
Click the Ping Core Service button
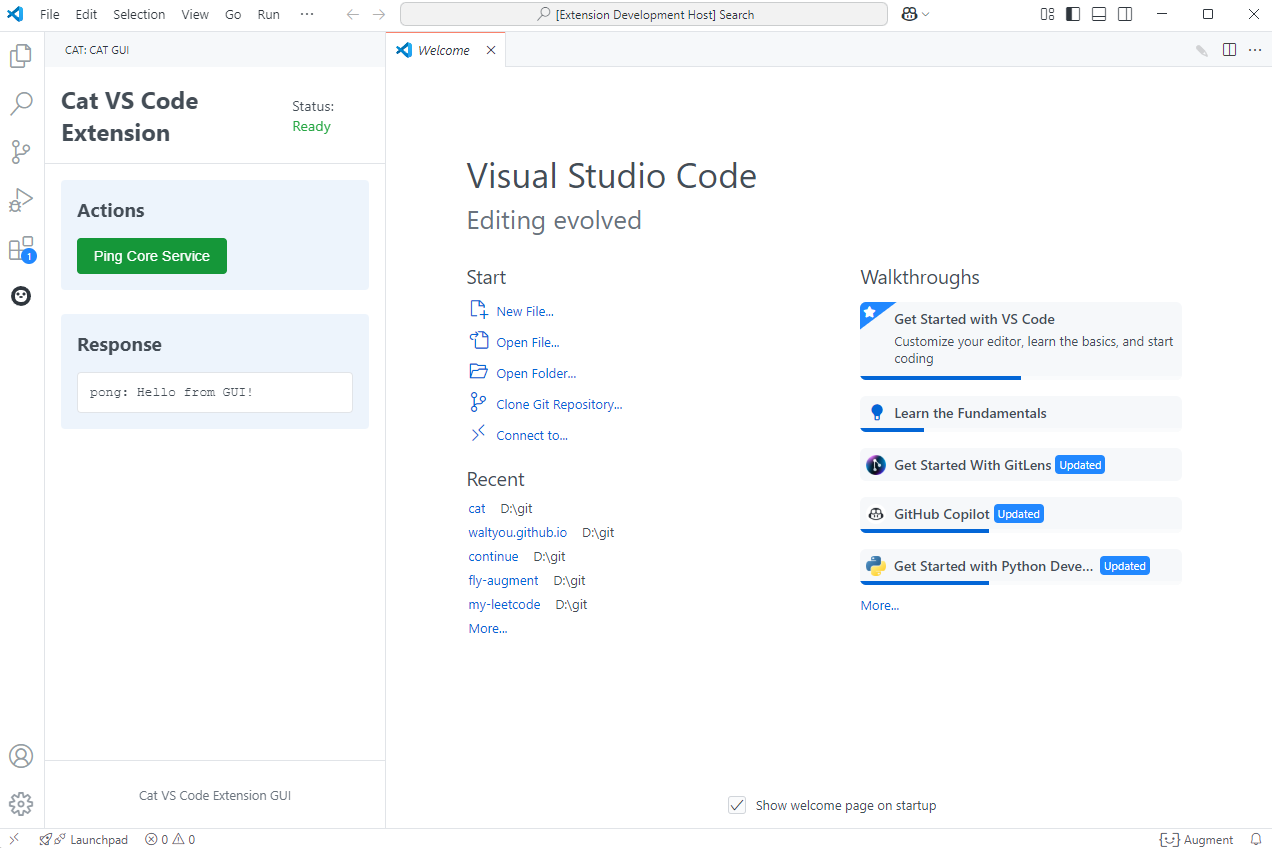click(x=152, y=256)
